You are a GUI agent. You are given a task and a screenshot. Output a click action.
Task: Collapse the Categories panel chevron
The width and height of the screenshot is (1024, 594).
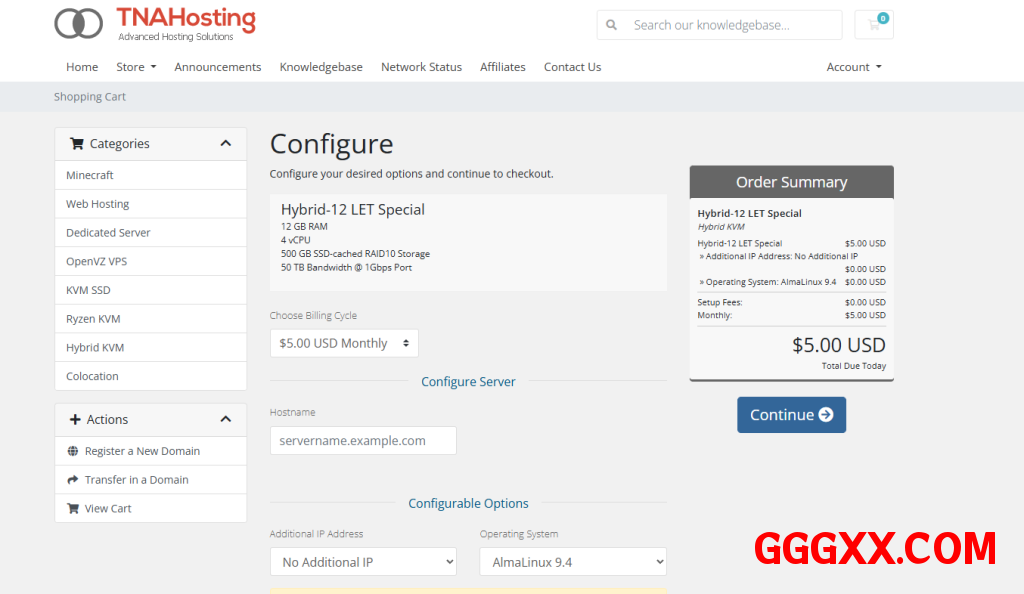[226, 144]
